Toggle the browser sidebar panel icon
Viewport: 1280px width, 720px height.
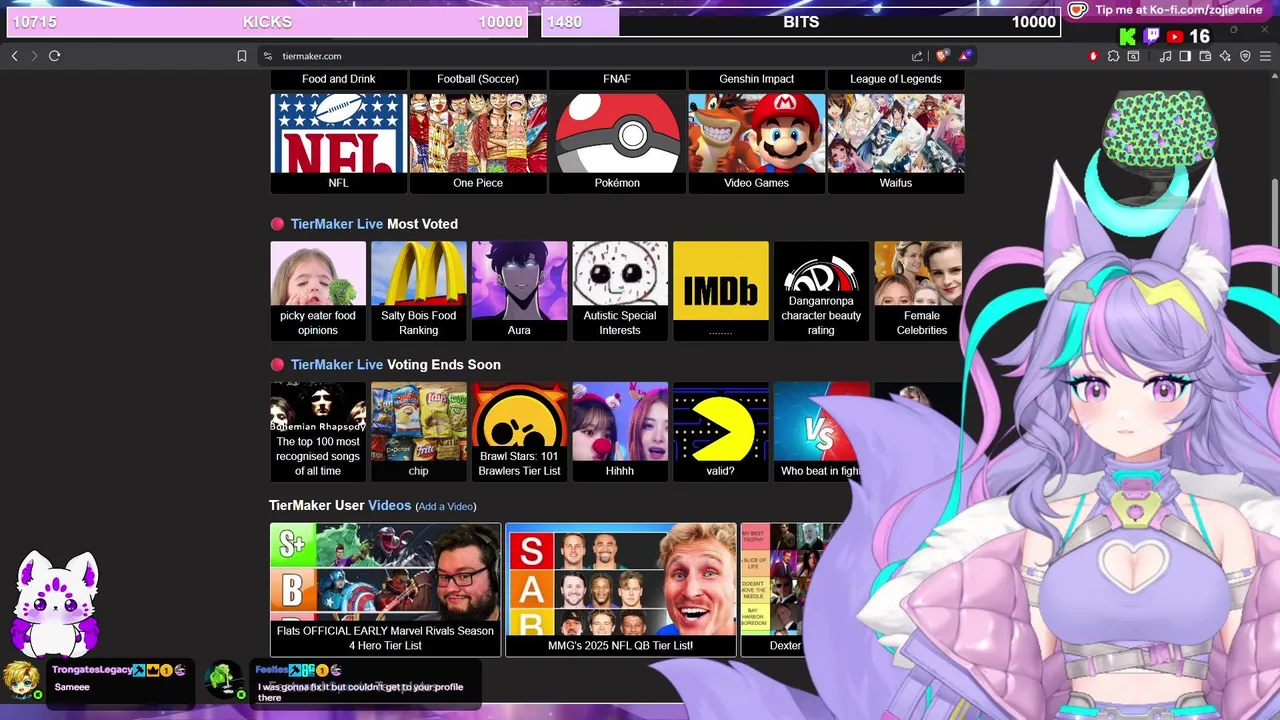pos(1185,56)
